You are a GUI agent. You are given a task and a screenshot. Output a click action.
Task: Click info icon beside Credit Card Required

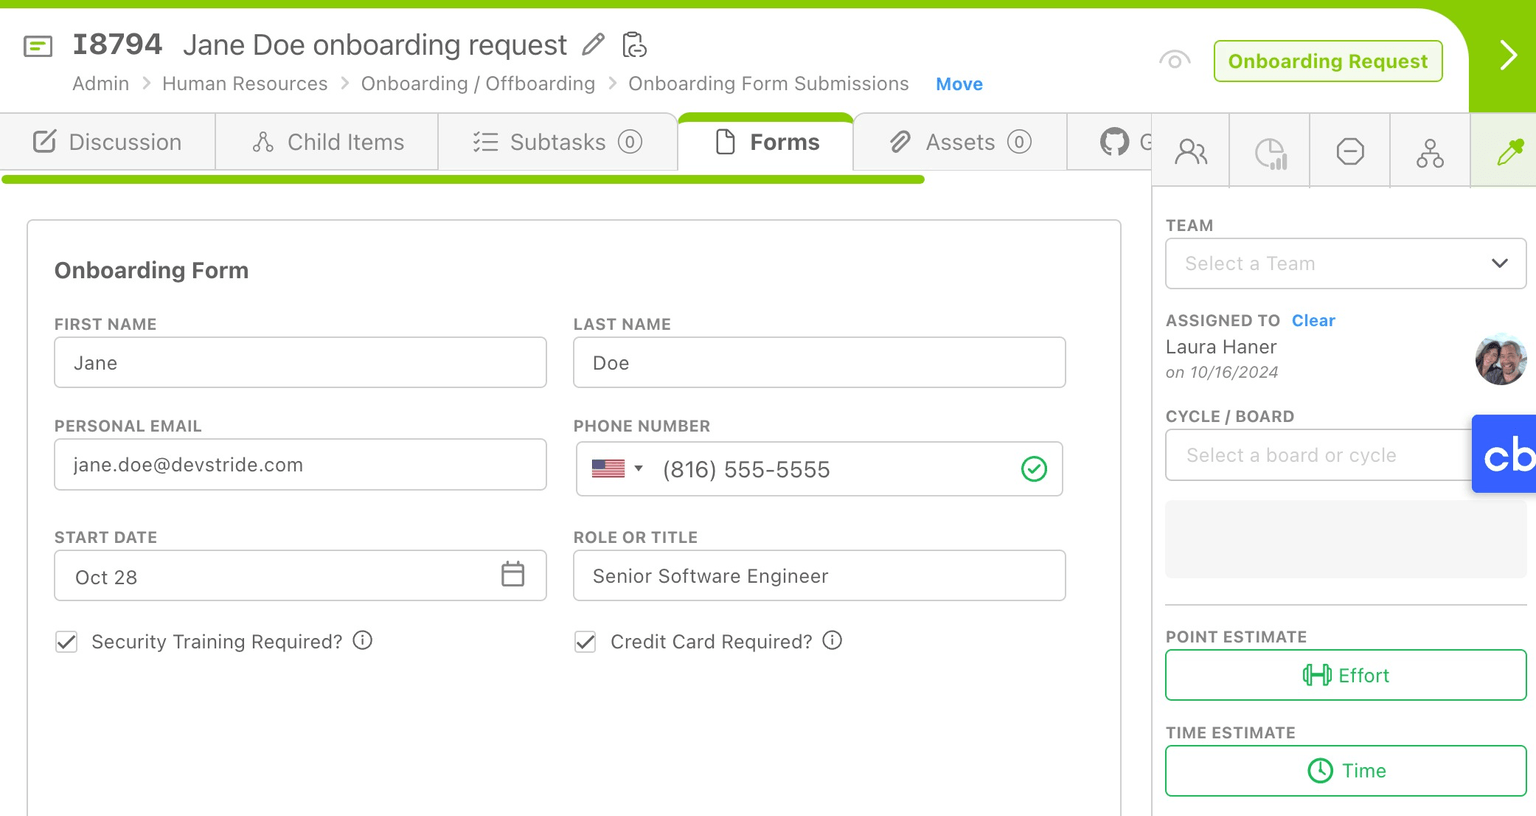coord(832,641)
